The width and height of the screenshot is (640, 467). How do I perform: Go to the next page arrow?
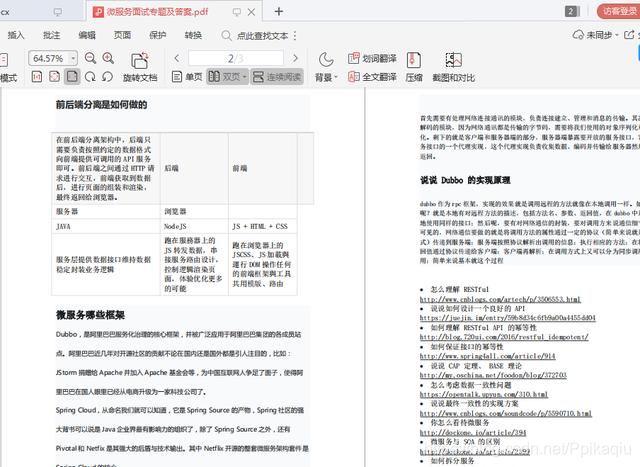coord(295,58)
